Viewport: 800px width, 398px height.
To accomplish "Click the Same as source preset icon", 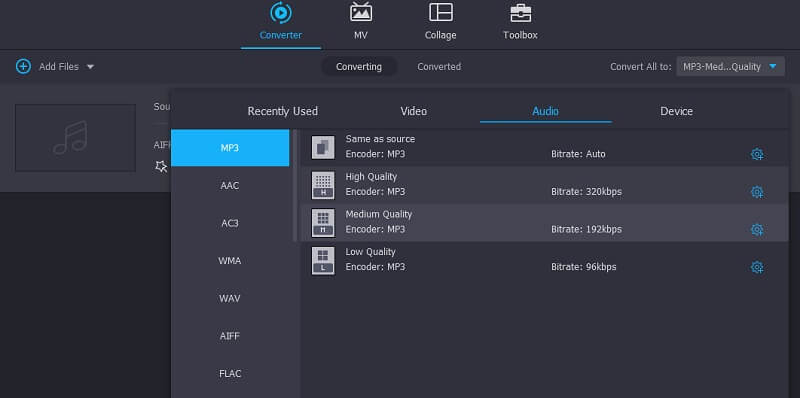I will click(x=323, y=147).
